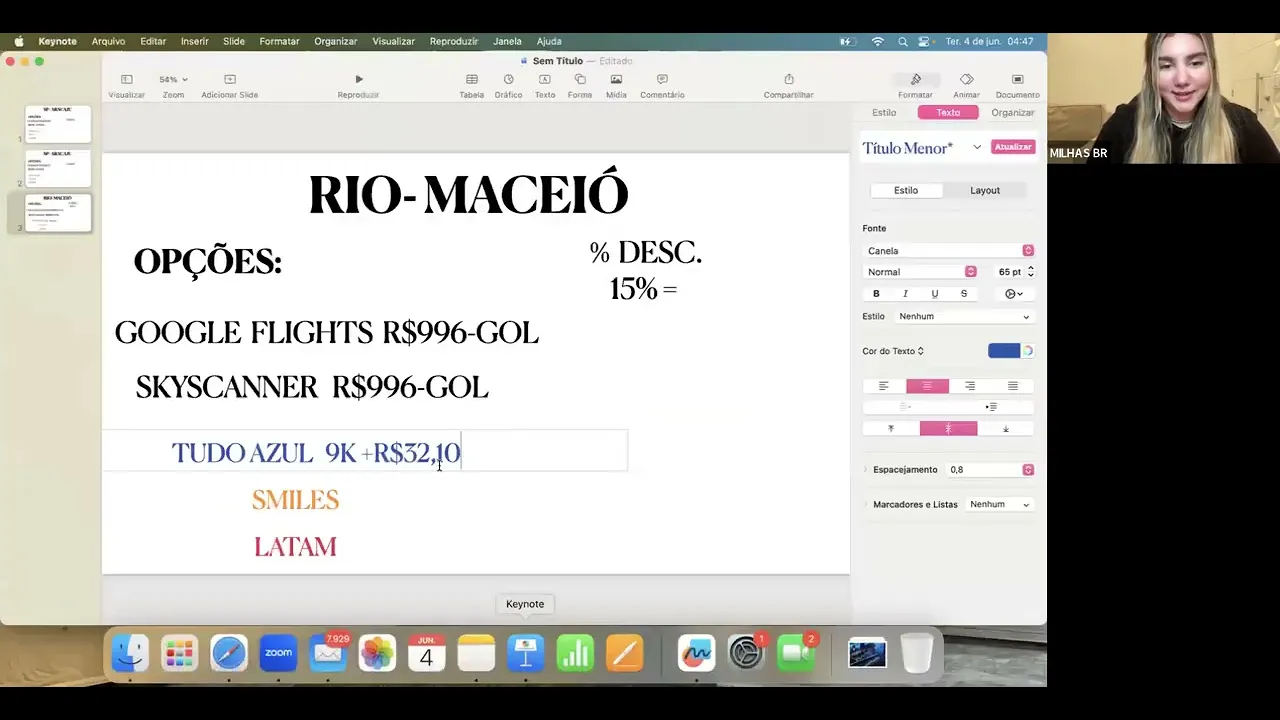Viewport: 1280px width, 720px height.
Task: Insert a table with Tabela tool
Action: click(471, 86)
